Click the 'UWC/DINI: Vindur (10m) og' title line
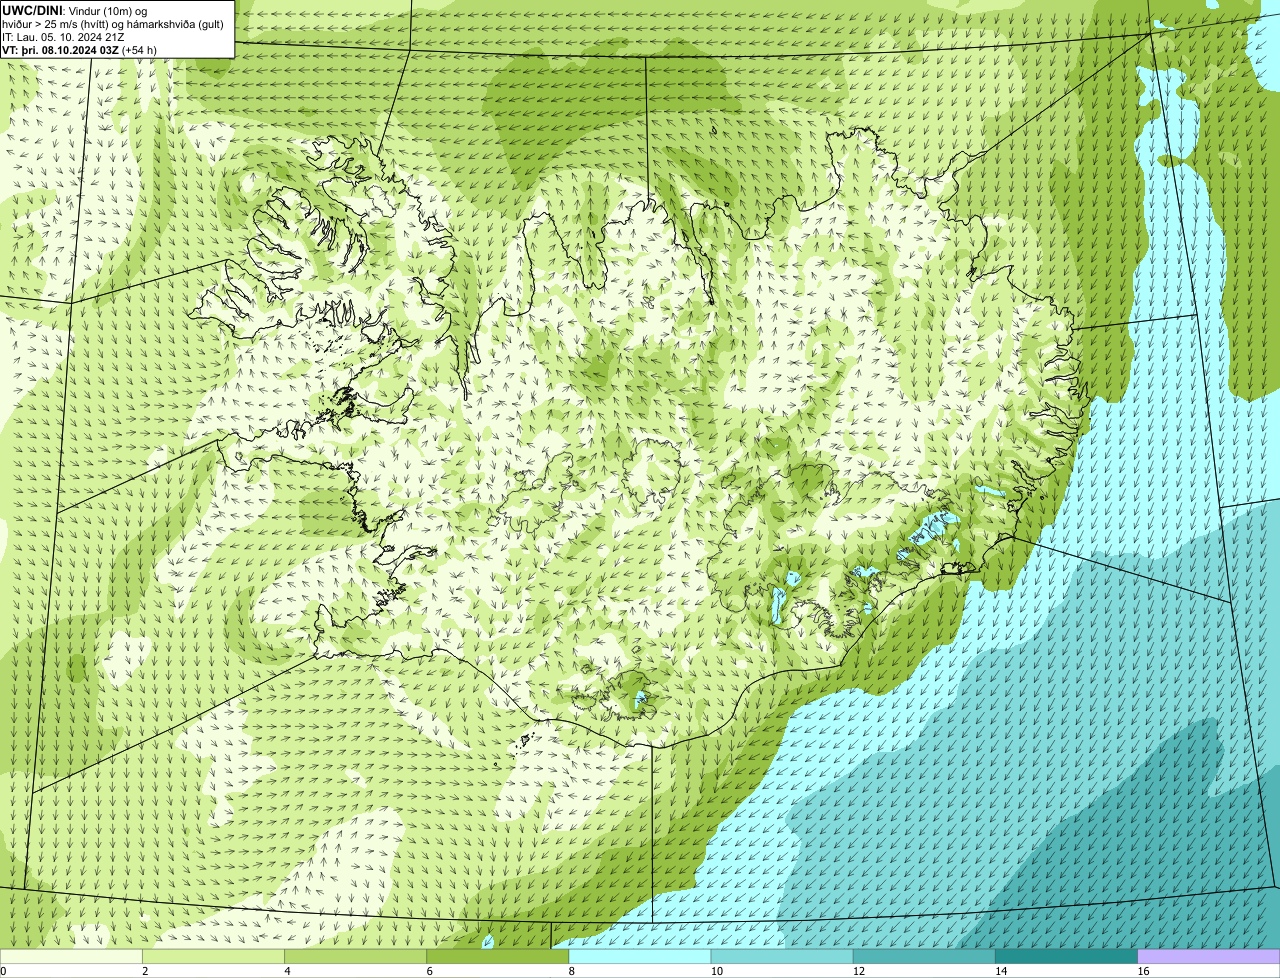 pos(75,10)
